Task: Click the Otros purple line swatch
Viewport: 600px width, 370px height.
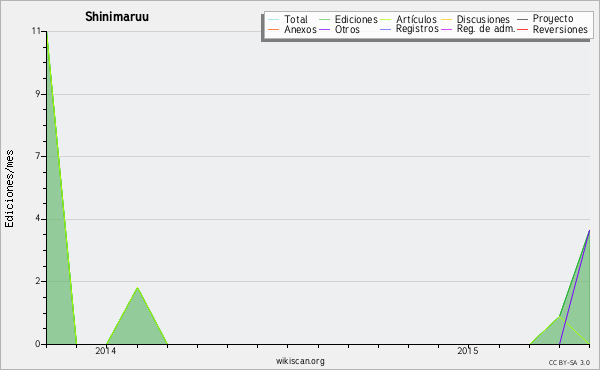Action: point(324,29)
